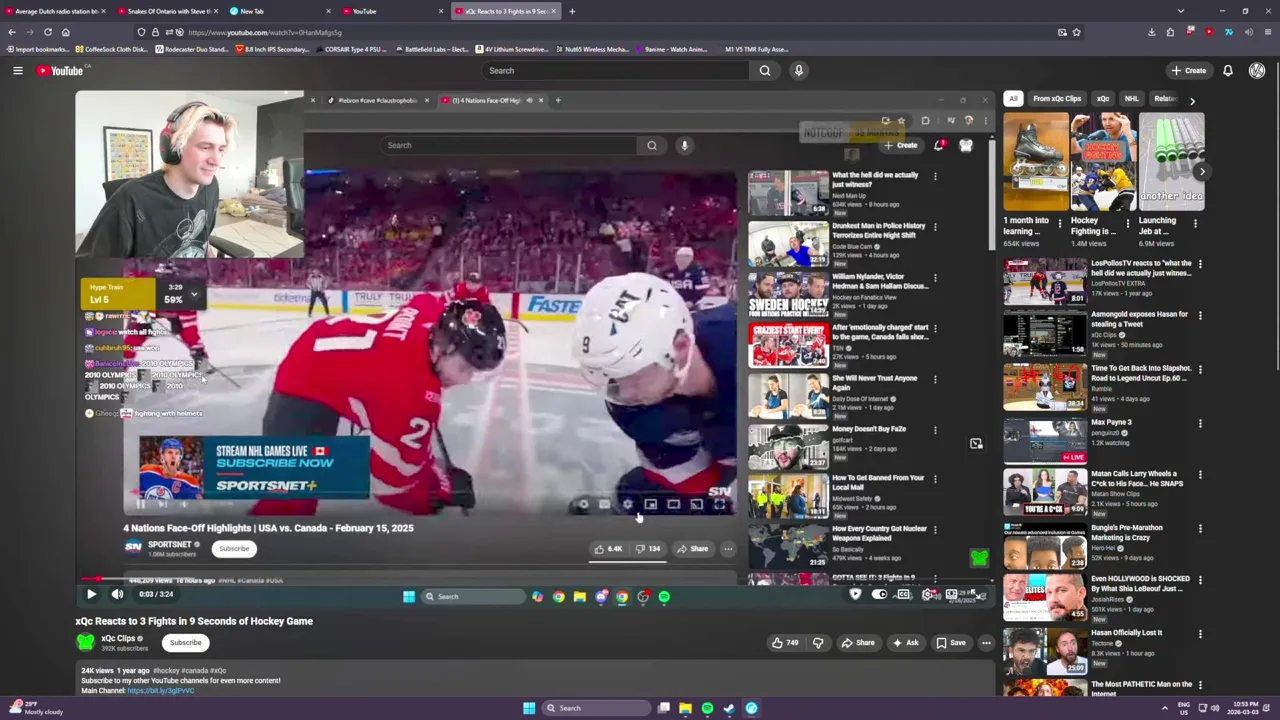The height and width of the screenshot is (720, 1280).
Task: Open a new browser tab plus
Action: [x=572, y=11]
